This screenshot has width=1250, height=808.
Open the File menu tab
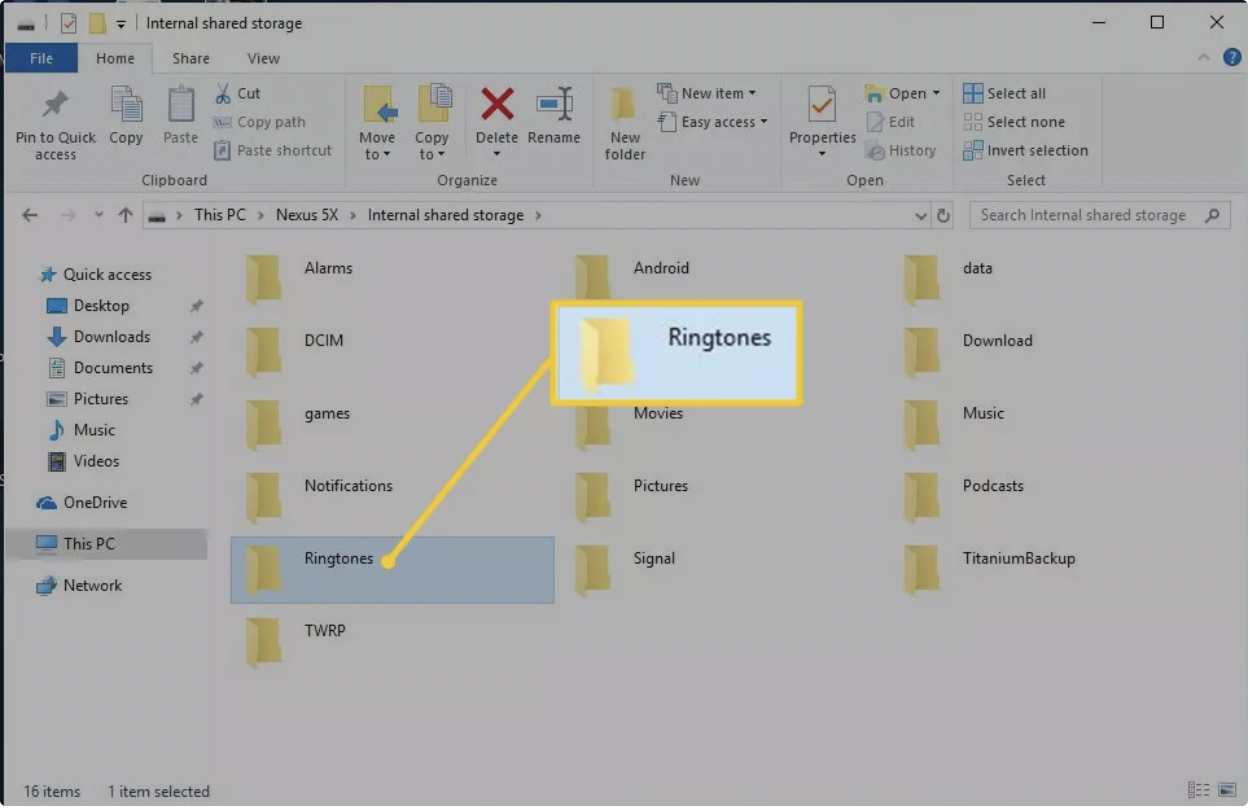point(41,58)
